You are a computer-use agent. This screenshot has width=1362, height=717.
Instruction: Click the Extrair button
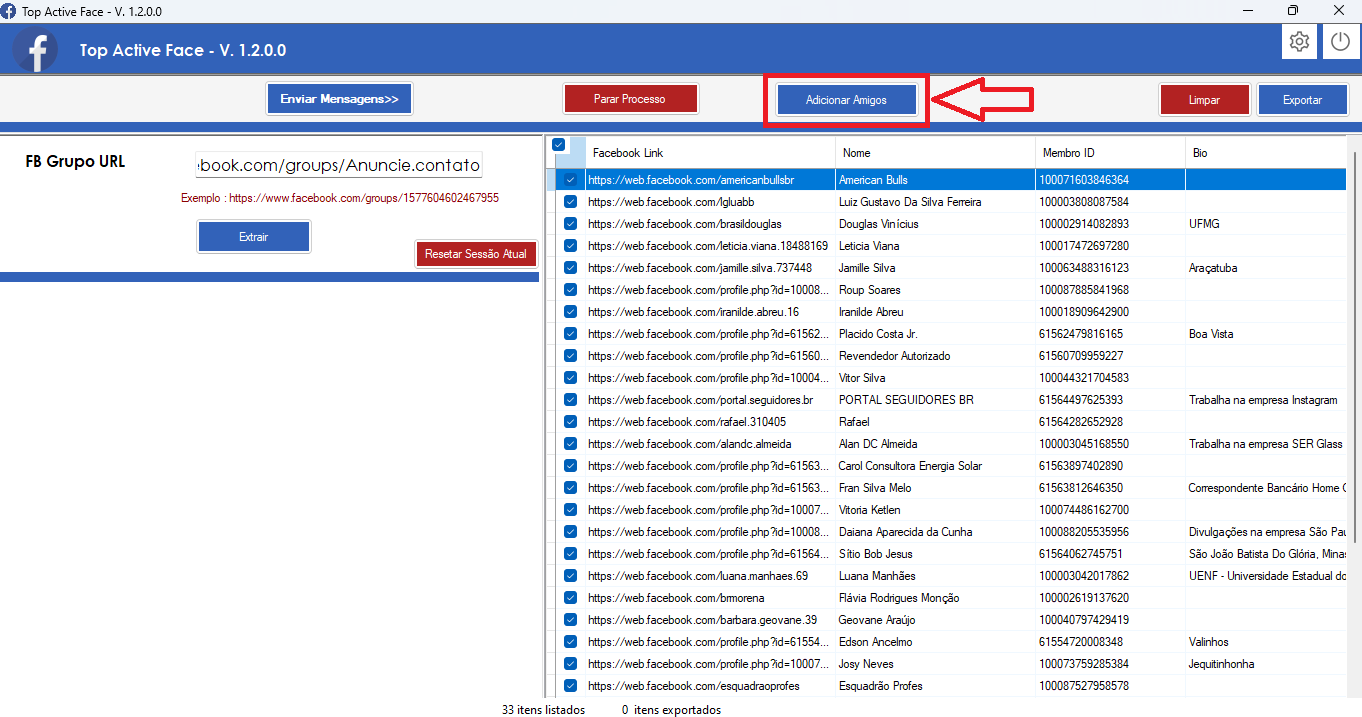click(x=253, y=237)
